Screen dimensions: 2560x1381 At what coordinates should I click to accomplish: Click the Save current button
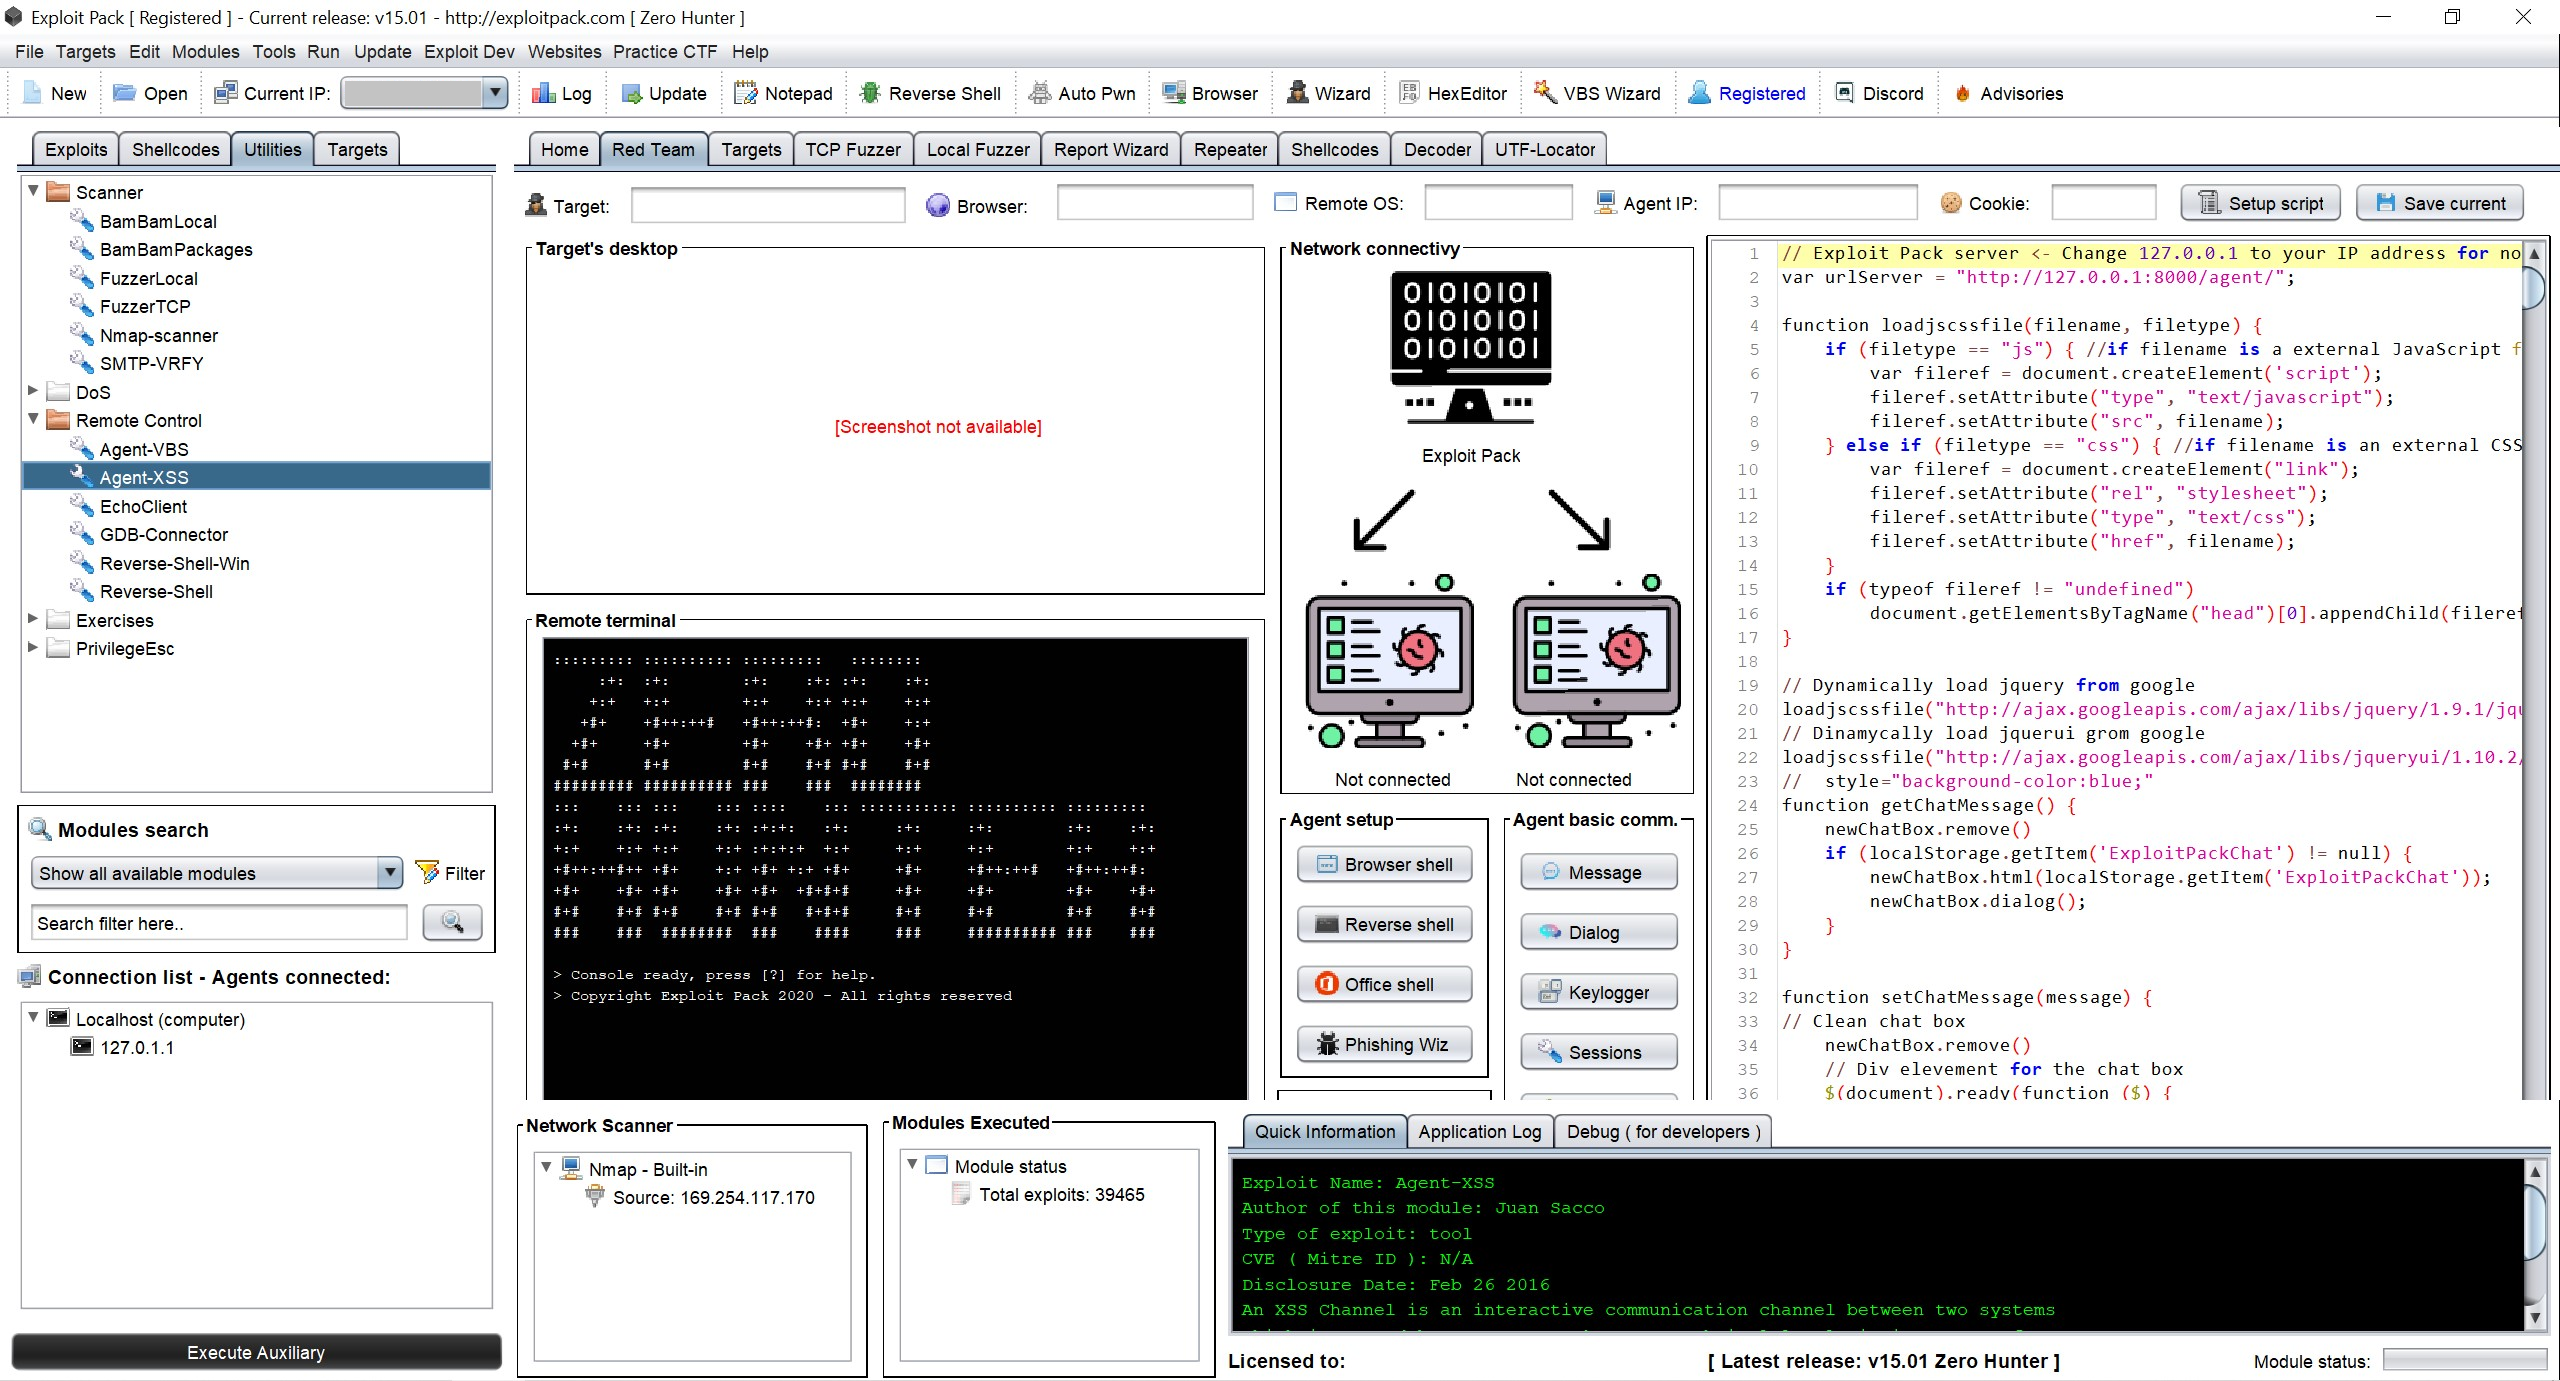(2439, 203)
